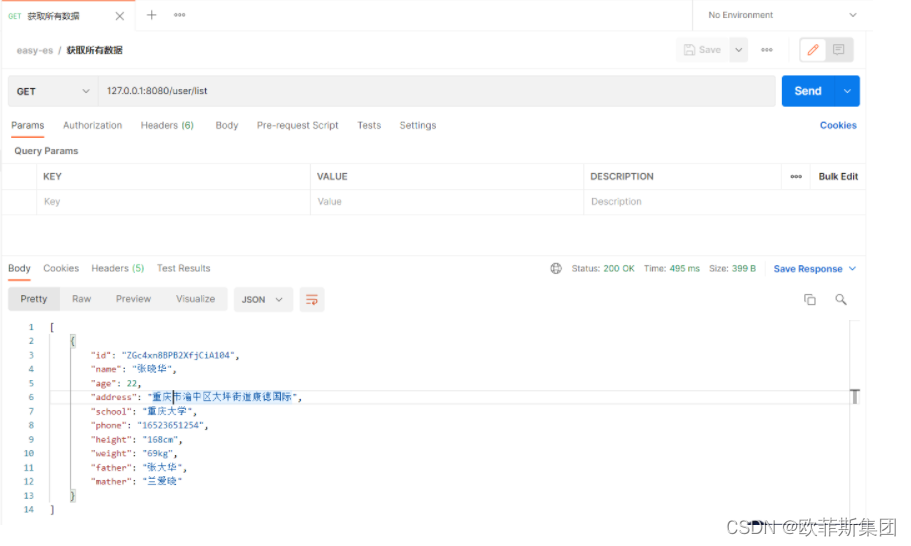Image resolution: width=911 pixels, height=546 pixels.
Task: Open the JSON format dropdown
Action: coord(263,300)
